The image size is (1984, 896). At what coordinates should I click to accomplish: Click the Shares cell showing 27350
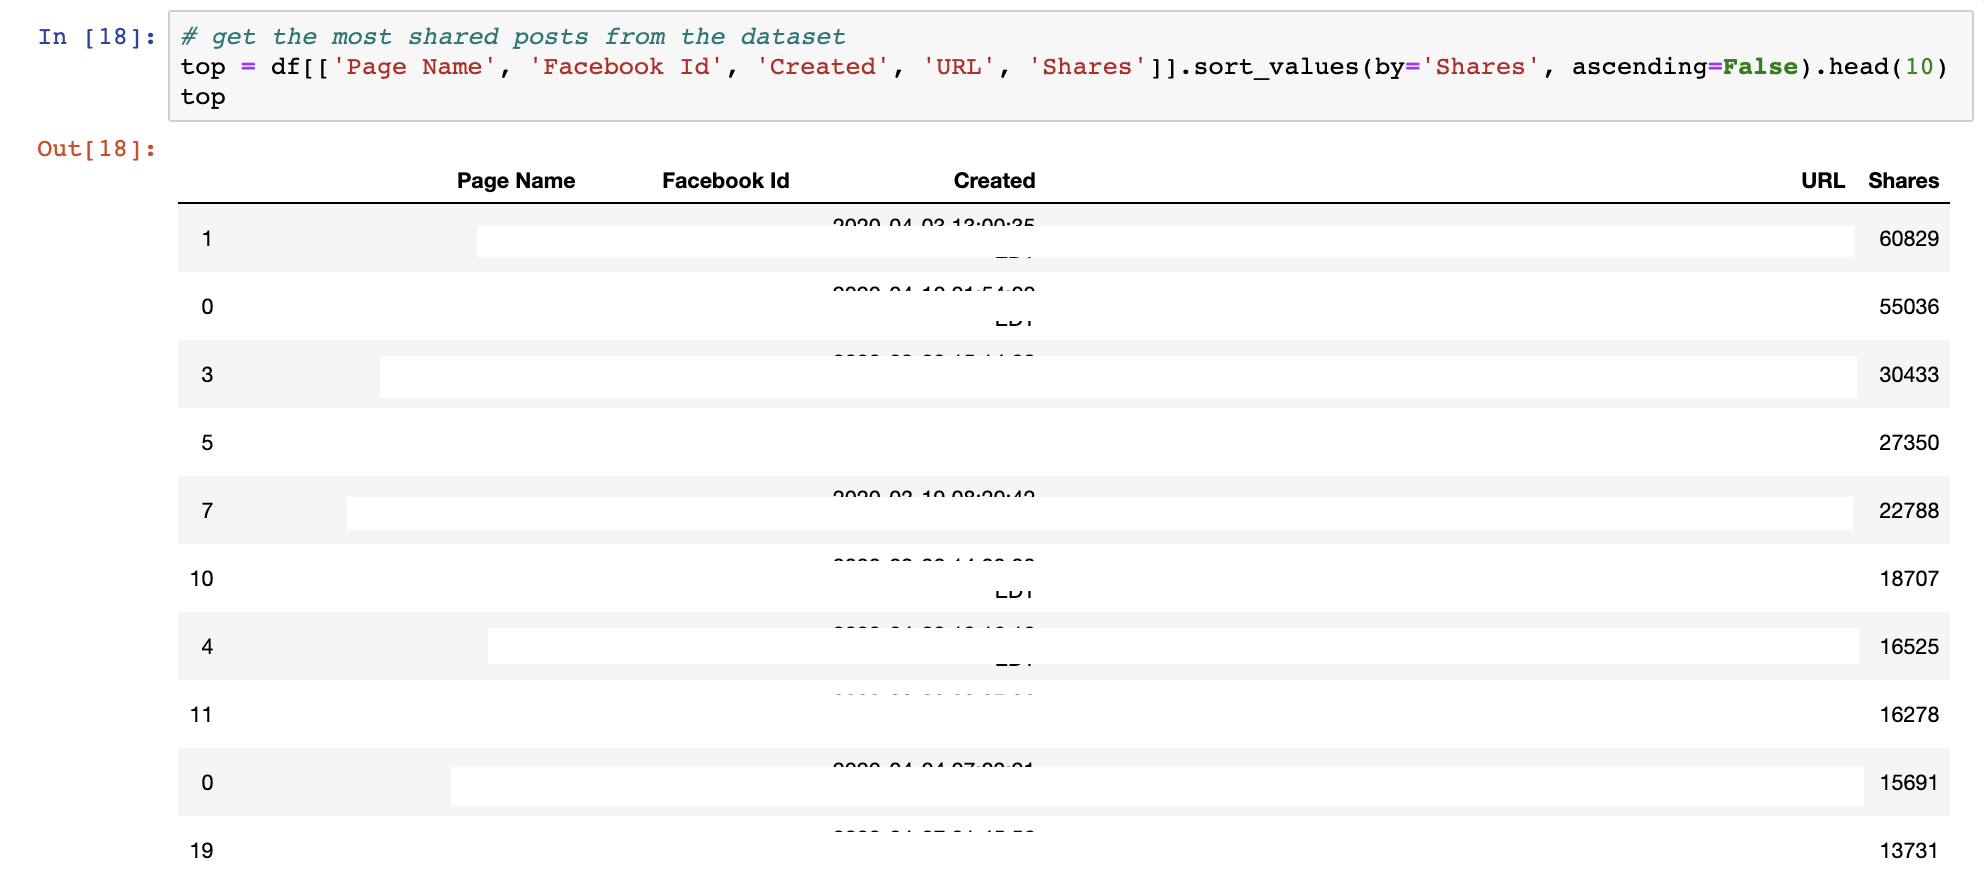click(1908, 443)
